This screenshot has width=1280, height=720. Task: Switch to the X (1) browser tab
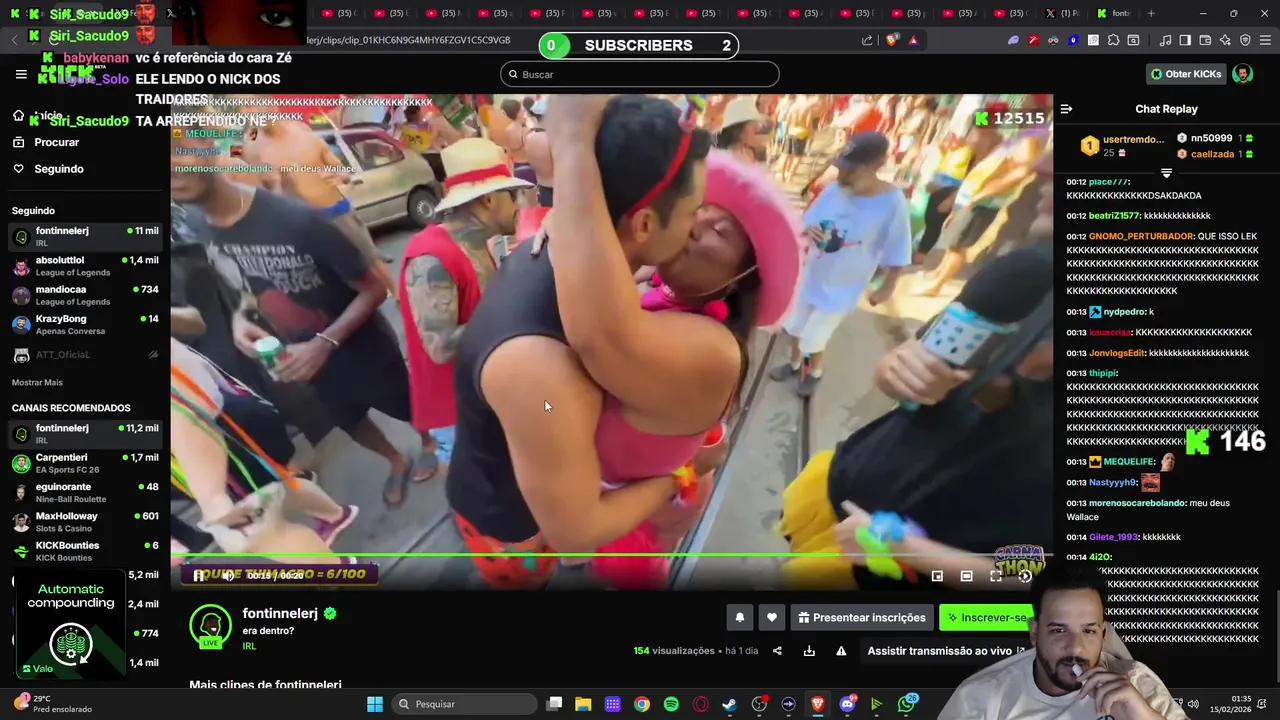point(1062,14)
